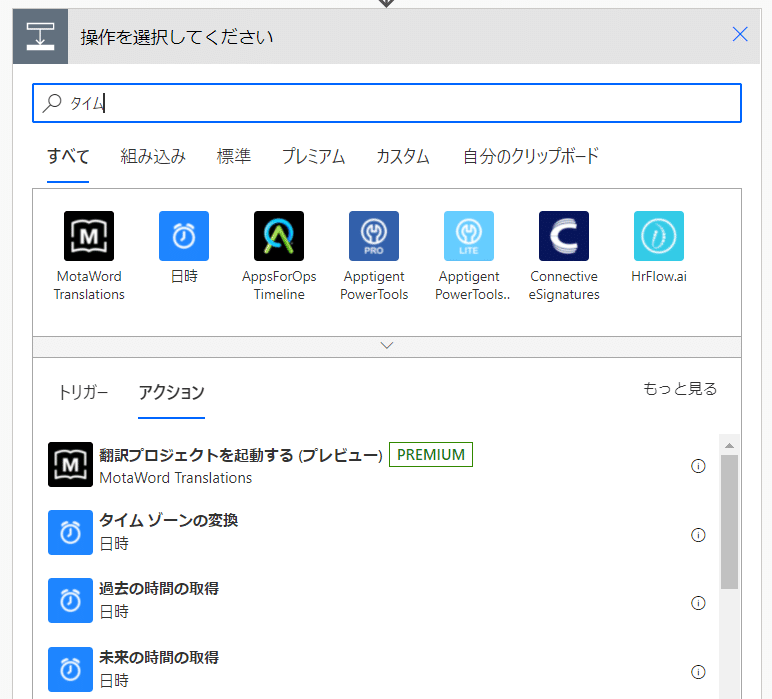Switch to the すべて tab
Image resolution: width=772 pixels, height=699 pixels.
click(x=68, y=157)
